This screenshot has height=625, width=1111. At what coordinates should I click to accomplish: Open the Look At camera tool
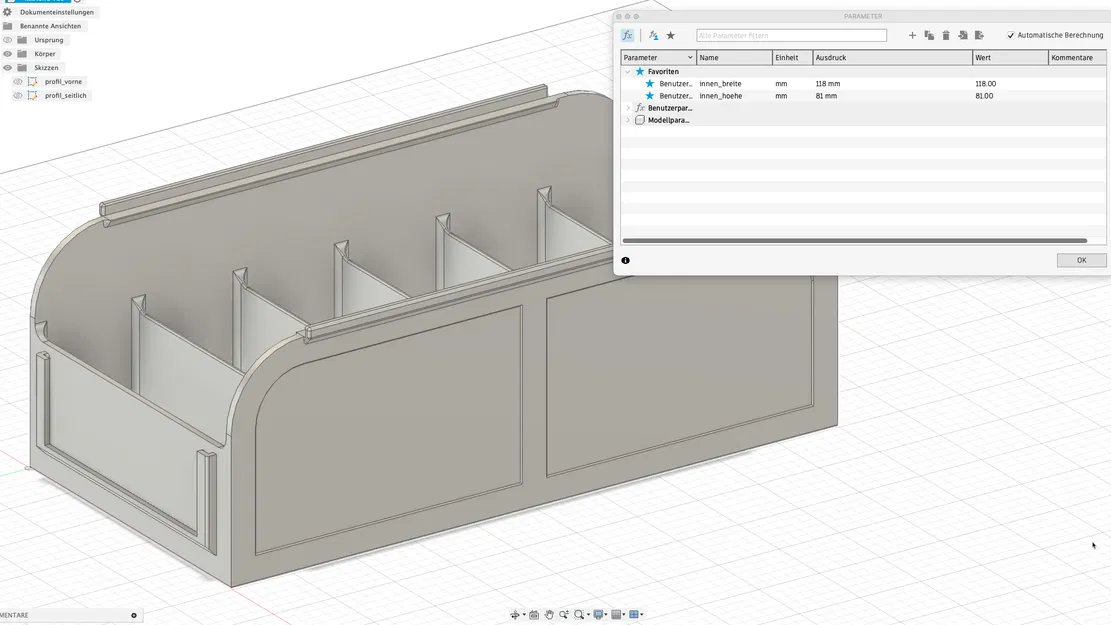(532, 615)
